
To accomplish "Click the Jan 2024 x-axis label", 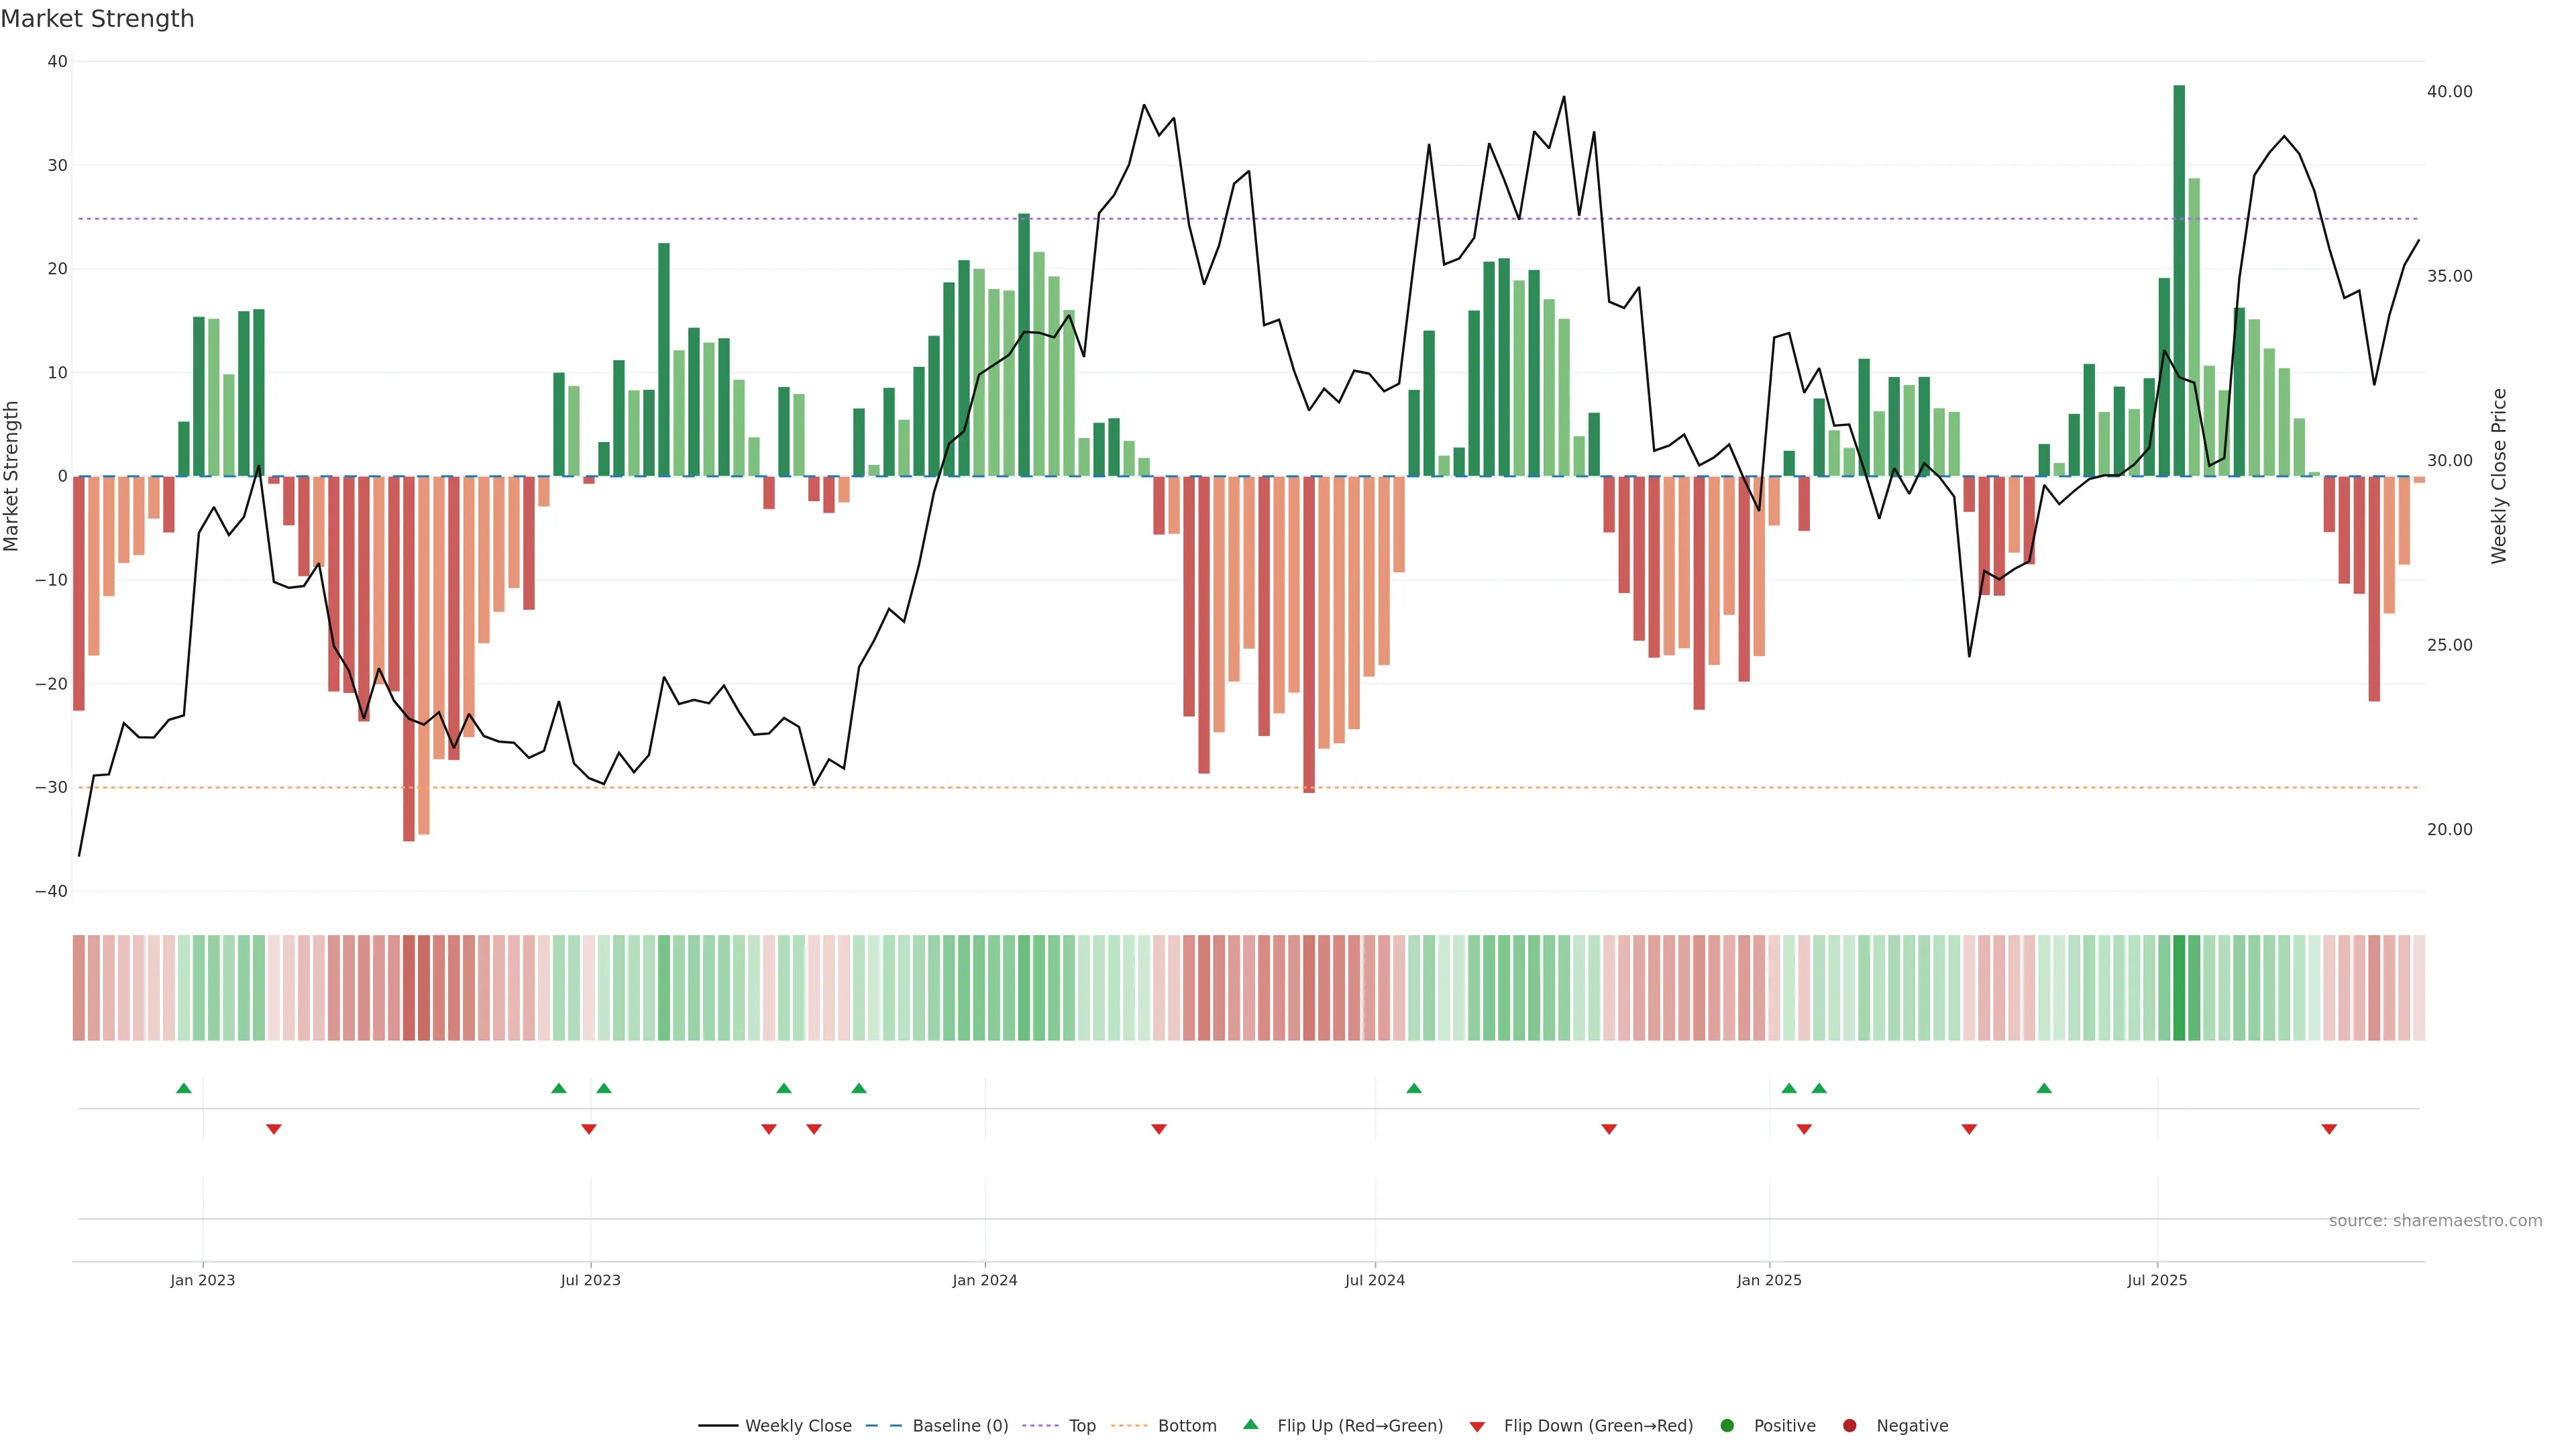I will pyautogui.click(x=985, y=1280).
